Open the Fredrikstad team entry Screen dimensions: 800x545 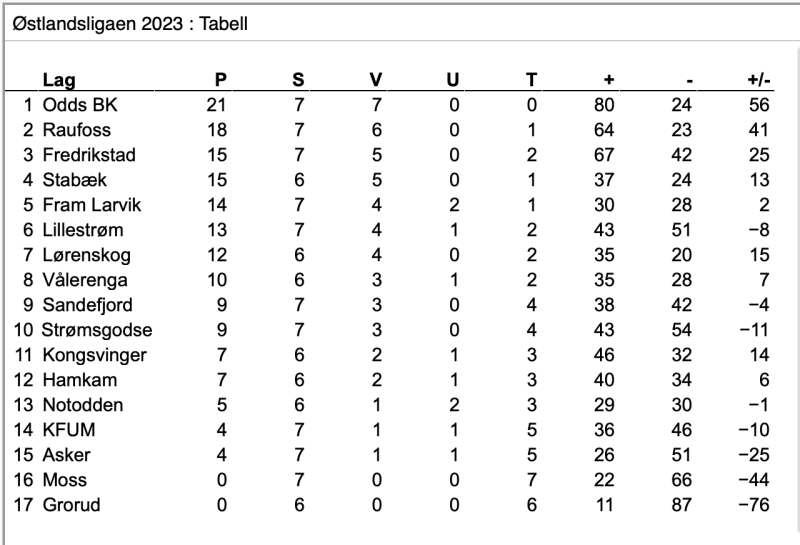point(89,155)
